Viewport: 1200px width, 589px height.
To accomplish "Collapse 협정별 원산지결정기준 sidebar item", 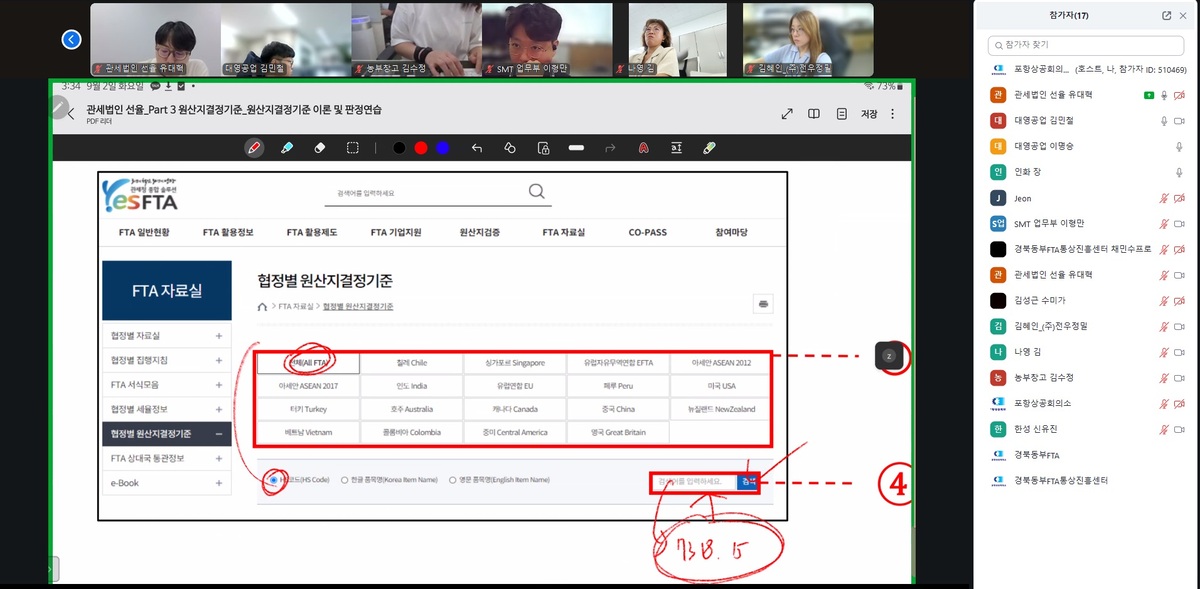I will 167,434.
